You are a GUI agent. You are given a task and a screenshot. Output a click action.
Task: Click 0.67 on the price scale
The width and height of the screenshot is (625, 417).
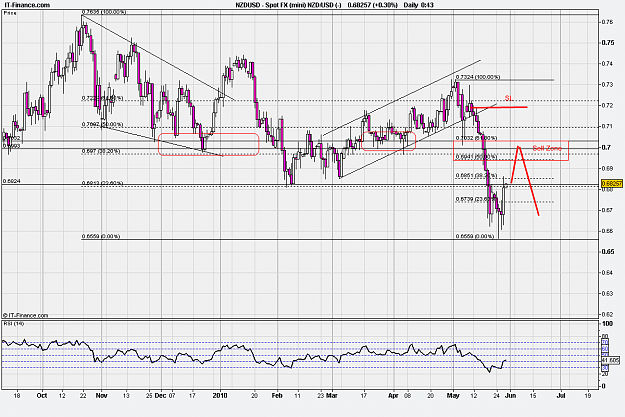tap(607, 210)
